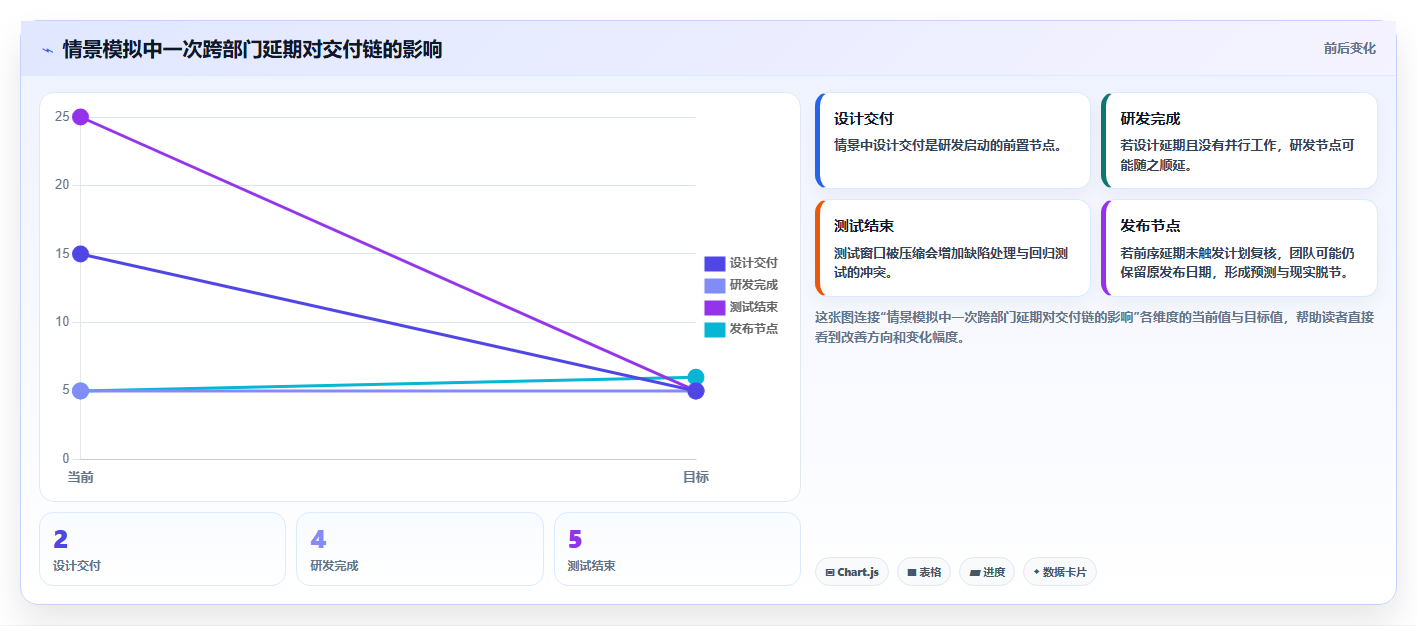Click the chart summary paragraph text

pos(1095,327)
